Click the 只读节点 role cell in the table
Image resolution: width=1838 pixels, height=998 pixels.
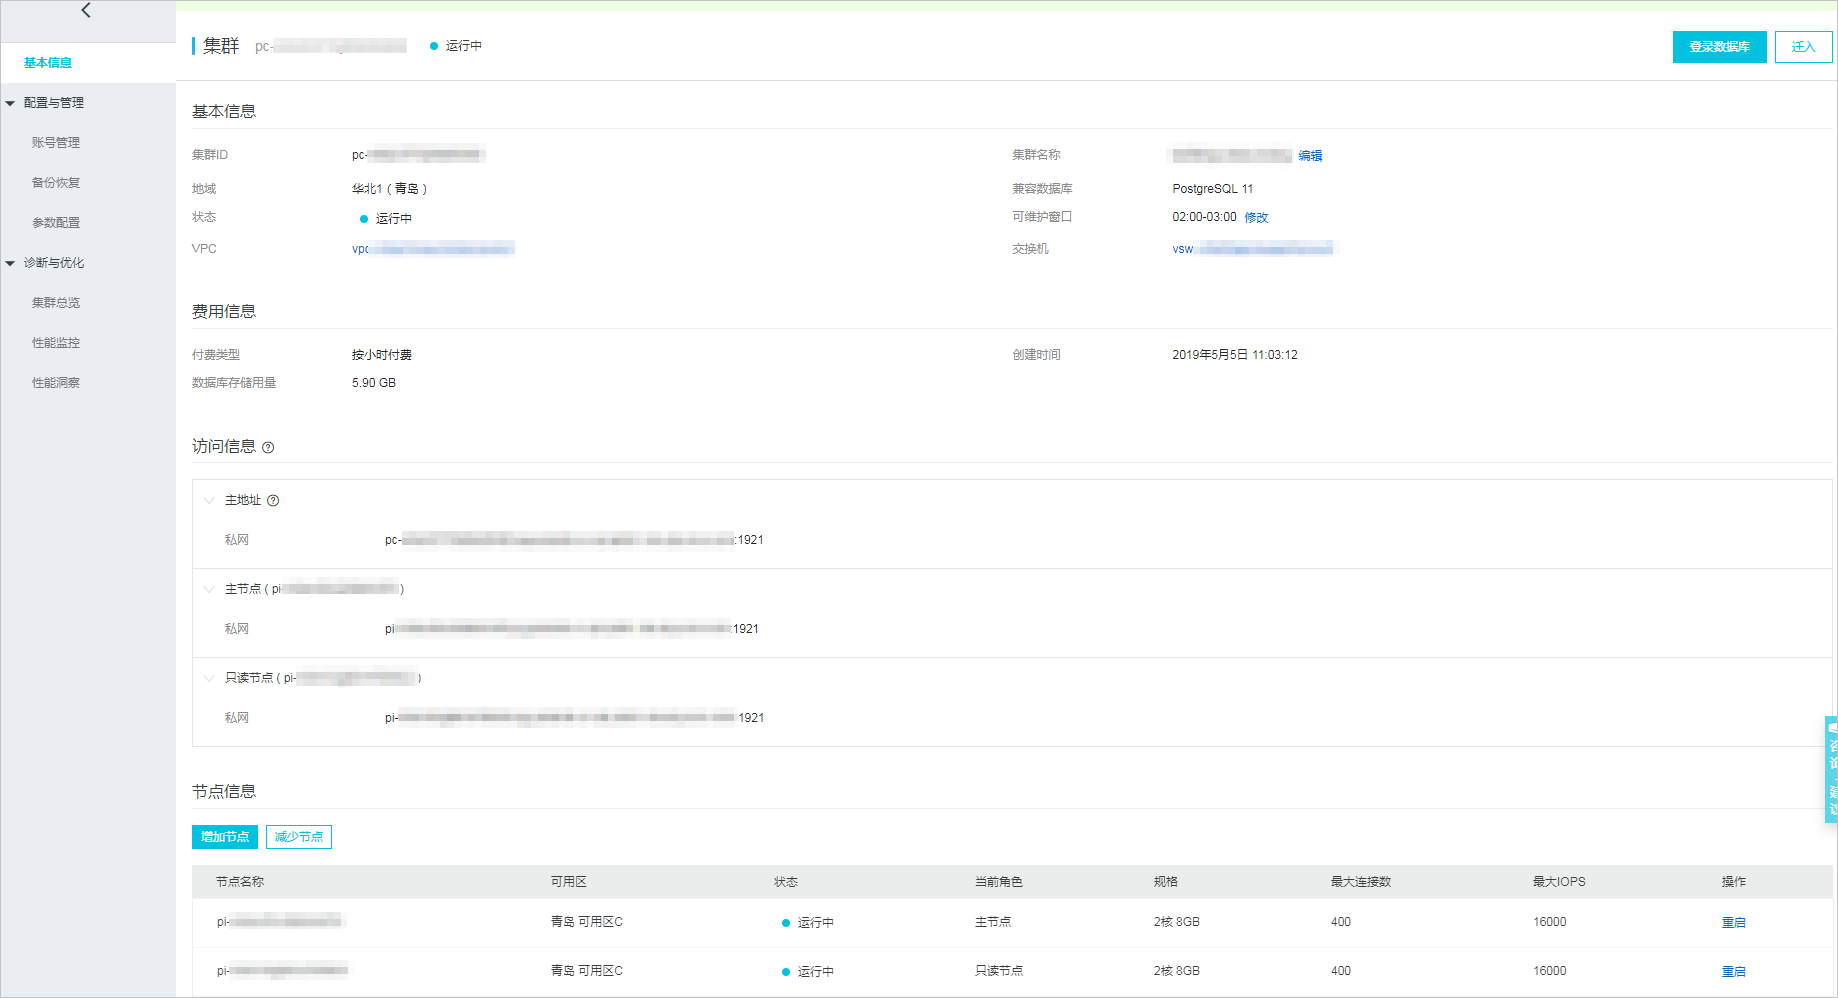pyautogui.click(x=998, y=971)
